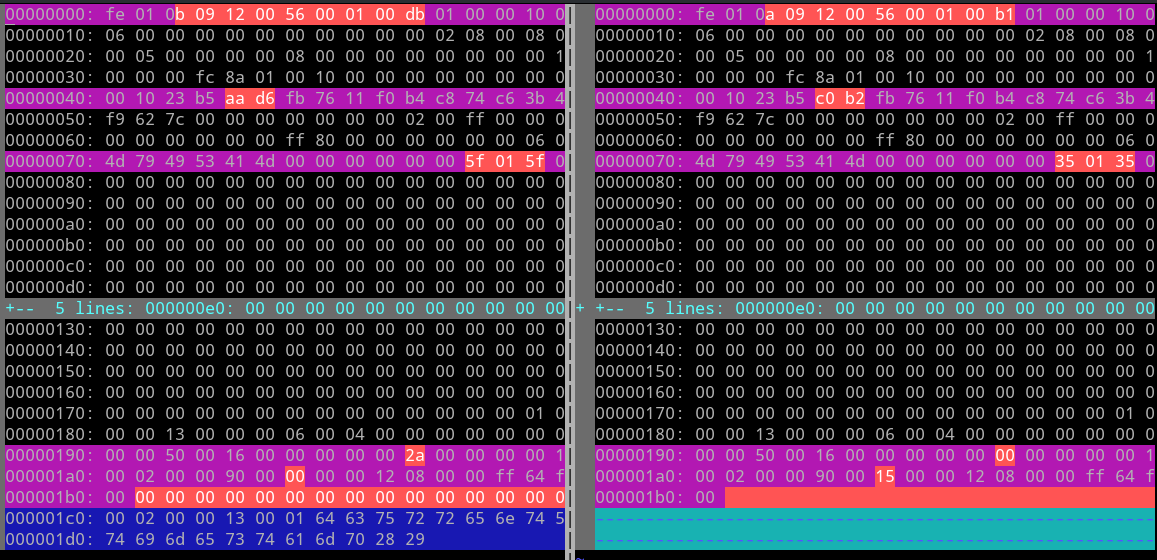This screenshot has width=1157, height=560.
Task: Click the plus fold marker beside right pane
Action: click(x=581, y=308)
